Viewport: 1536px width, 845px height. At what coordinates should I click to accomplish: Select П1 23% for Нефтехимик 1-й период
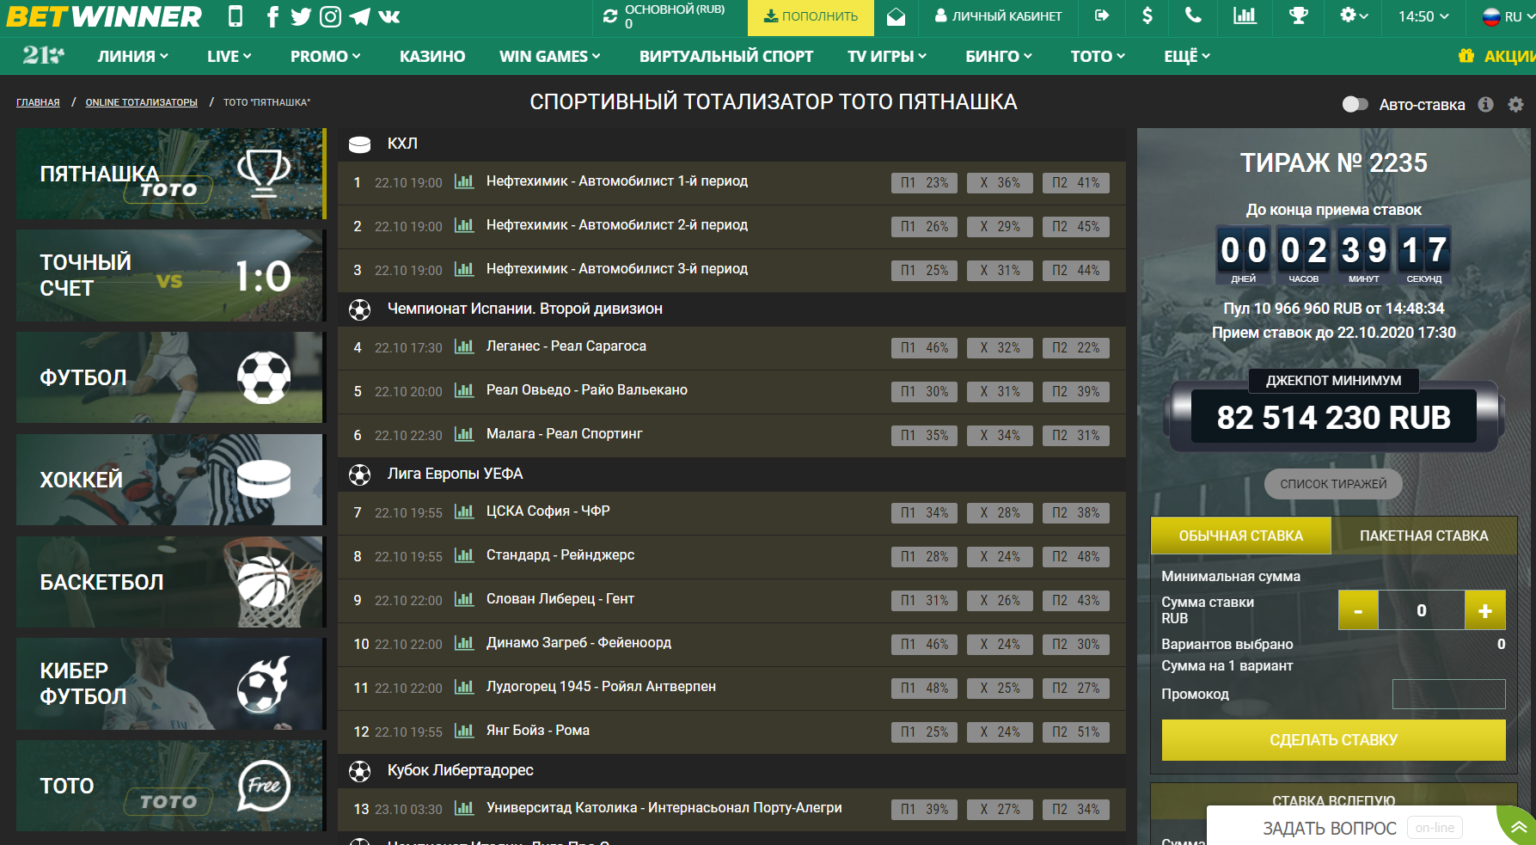(x=924, y=183)
